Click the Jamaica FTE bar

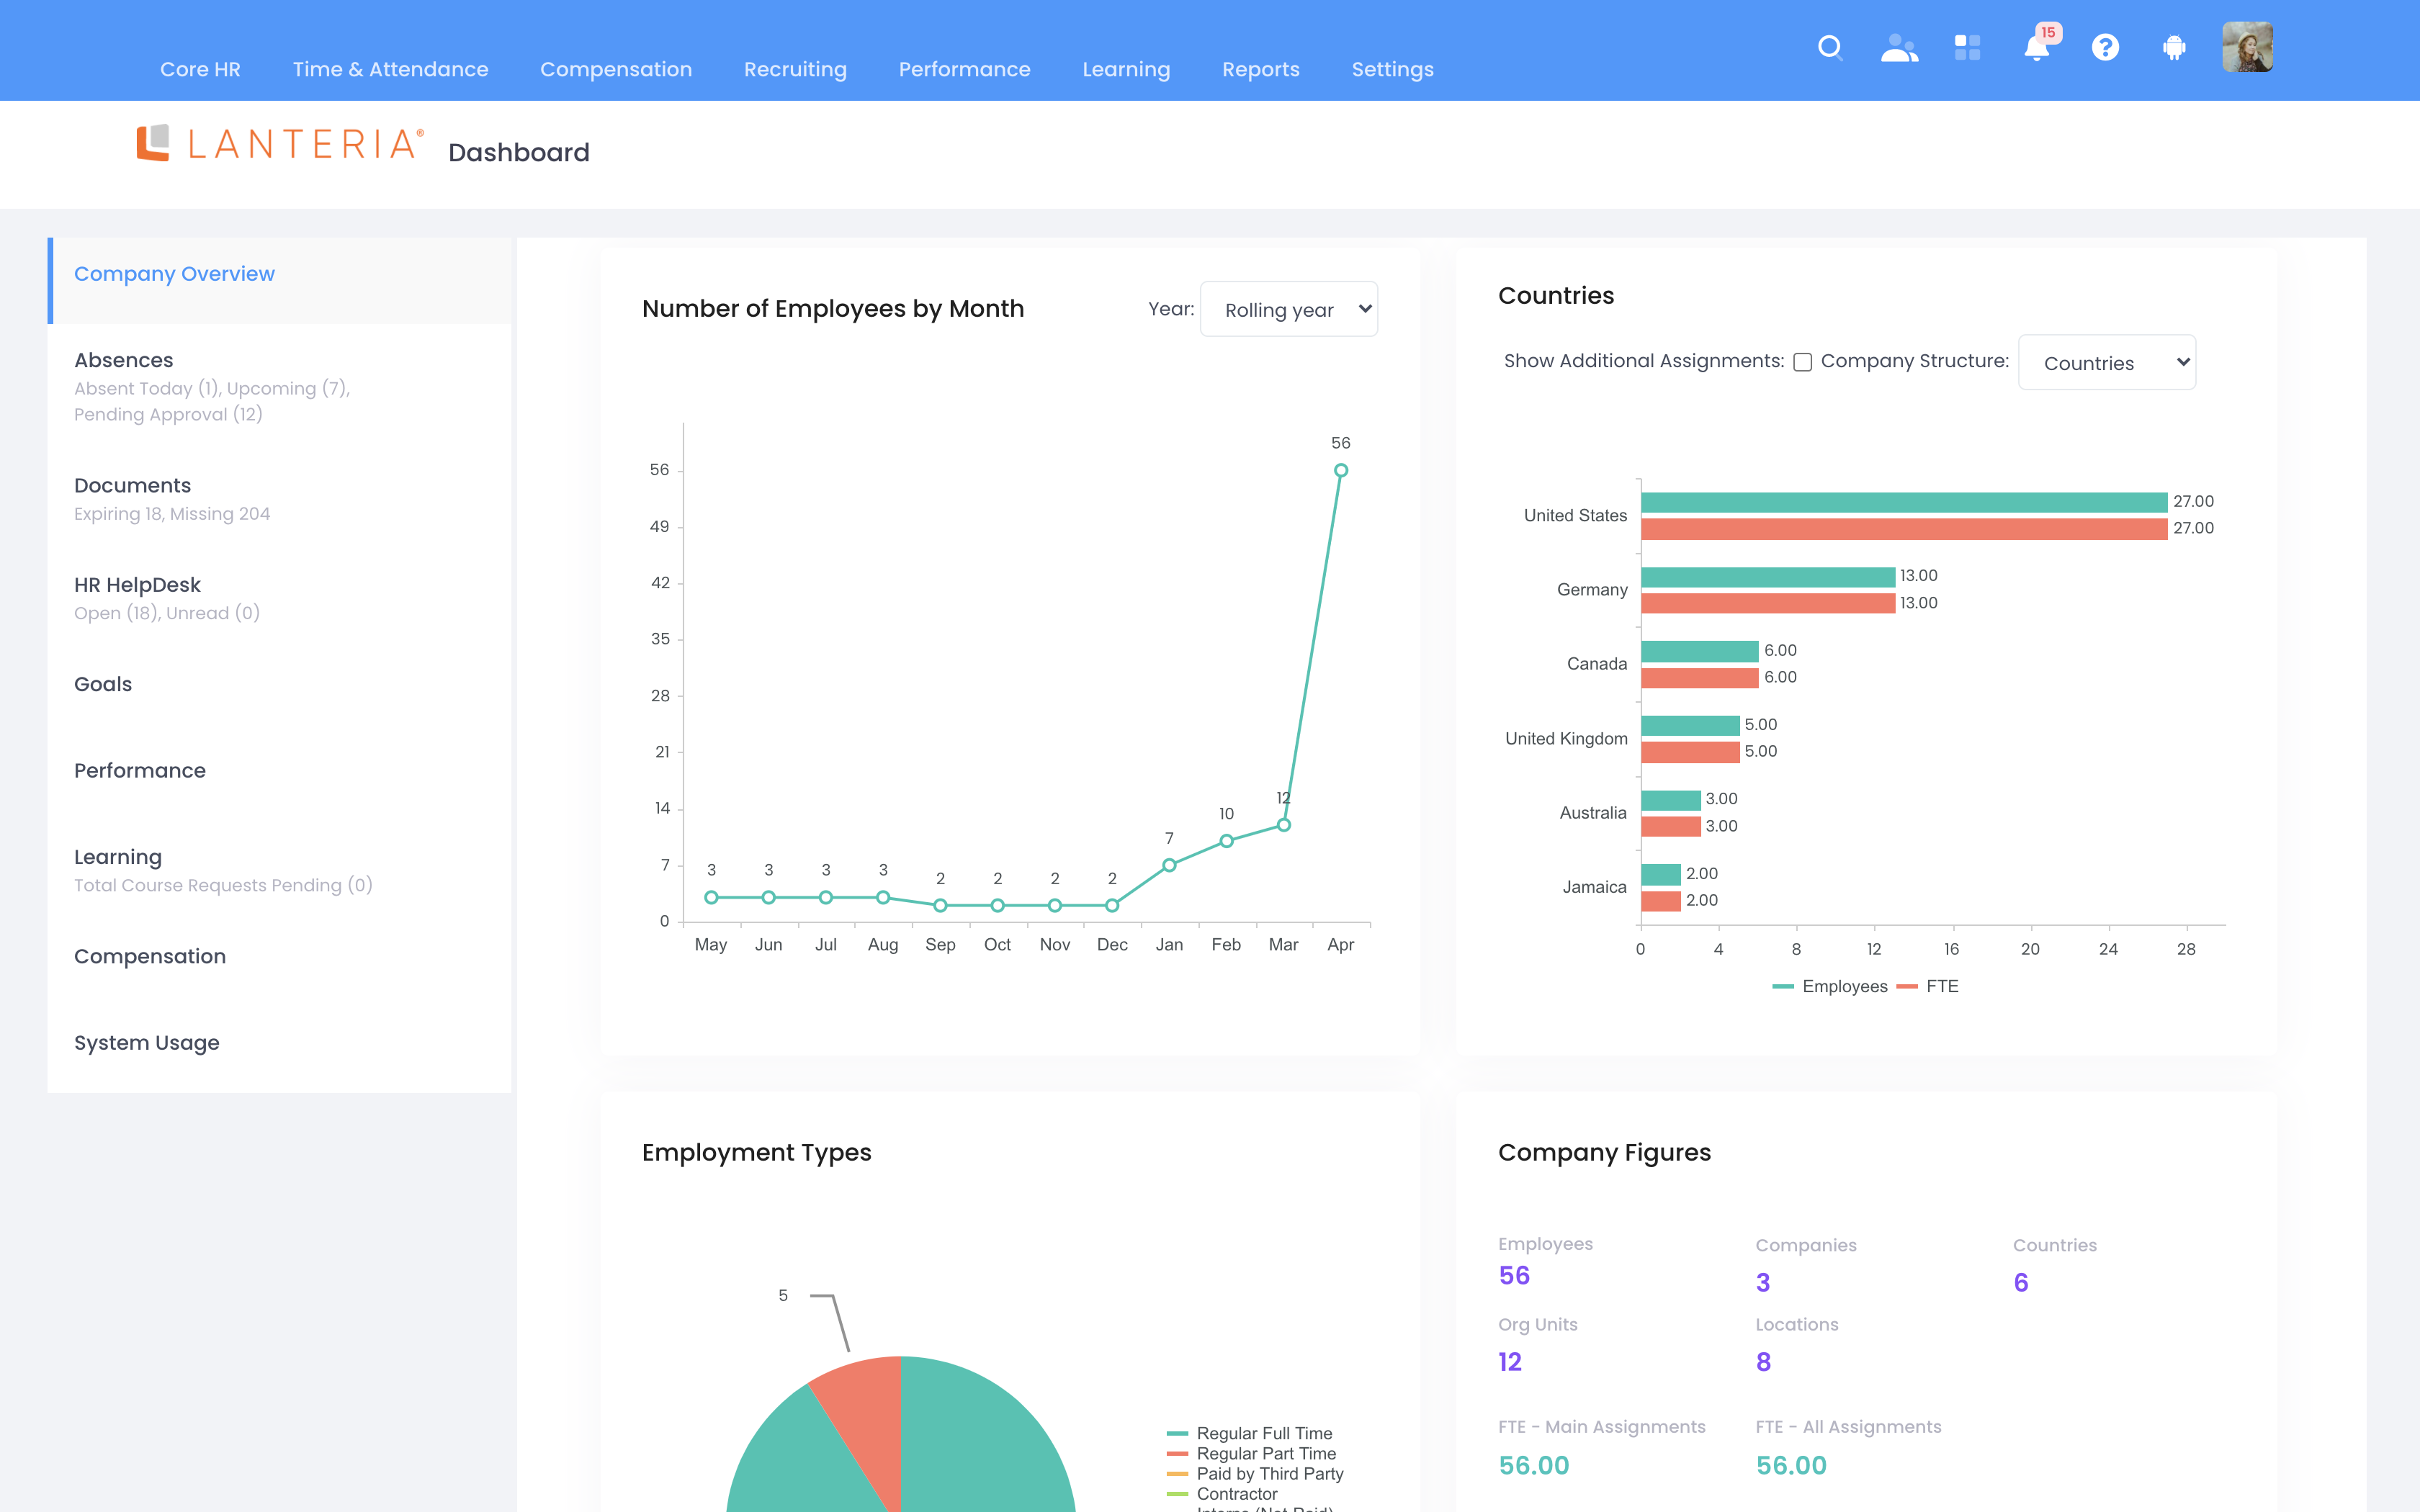pyautogui.click(x=1661, y=901)
